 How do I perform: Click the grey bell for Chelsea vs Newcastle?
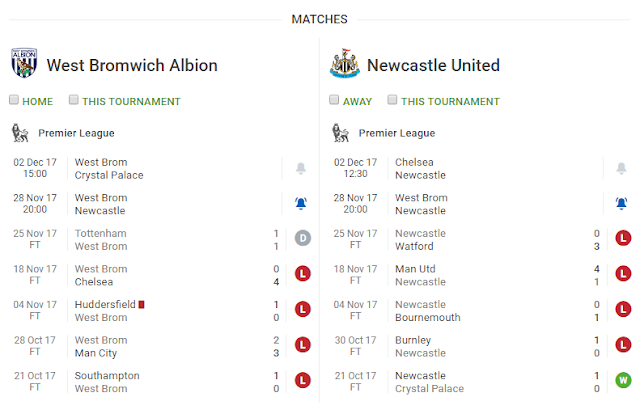(x=621, y=168)
